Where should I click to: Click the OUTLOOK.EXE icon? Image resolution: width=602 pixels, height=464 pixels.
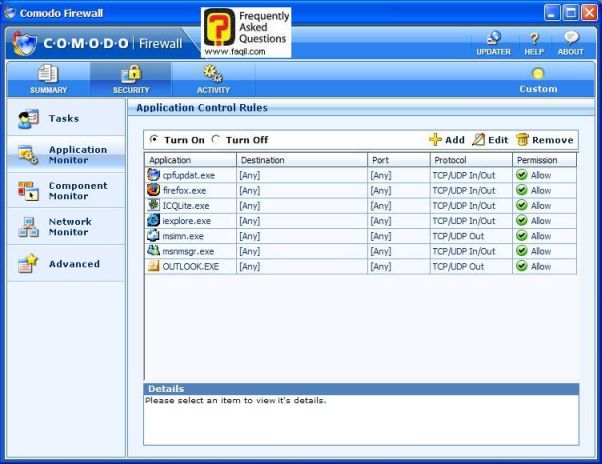(153, 266)
